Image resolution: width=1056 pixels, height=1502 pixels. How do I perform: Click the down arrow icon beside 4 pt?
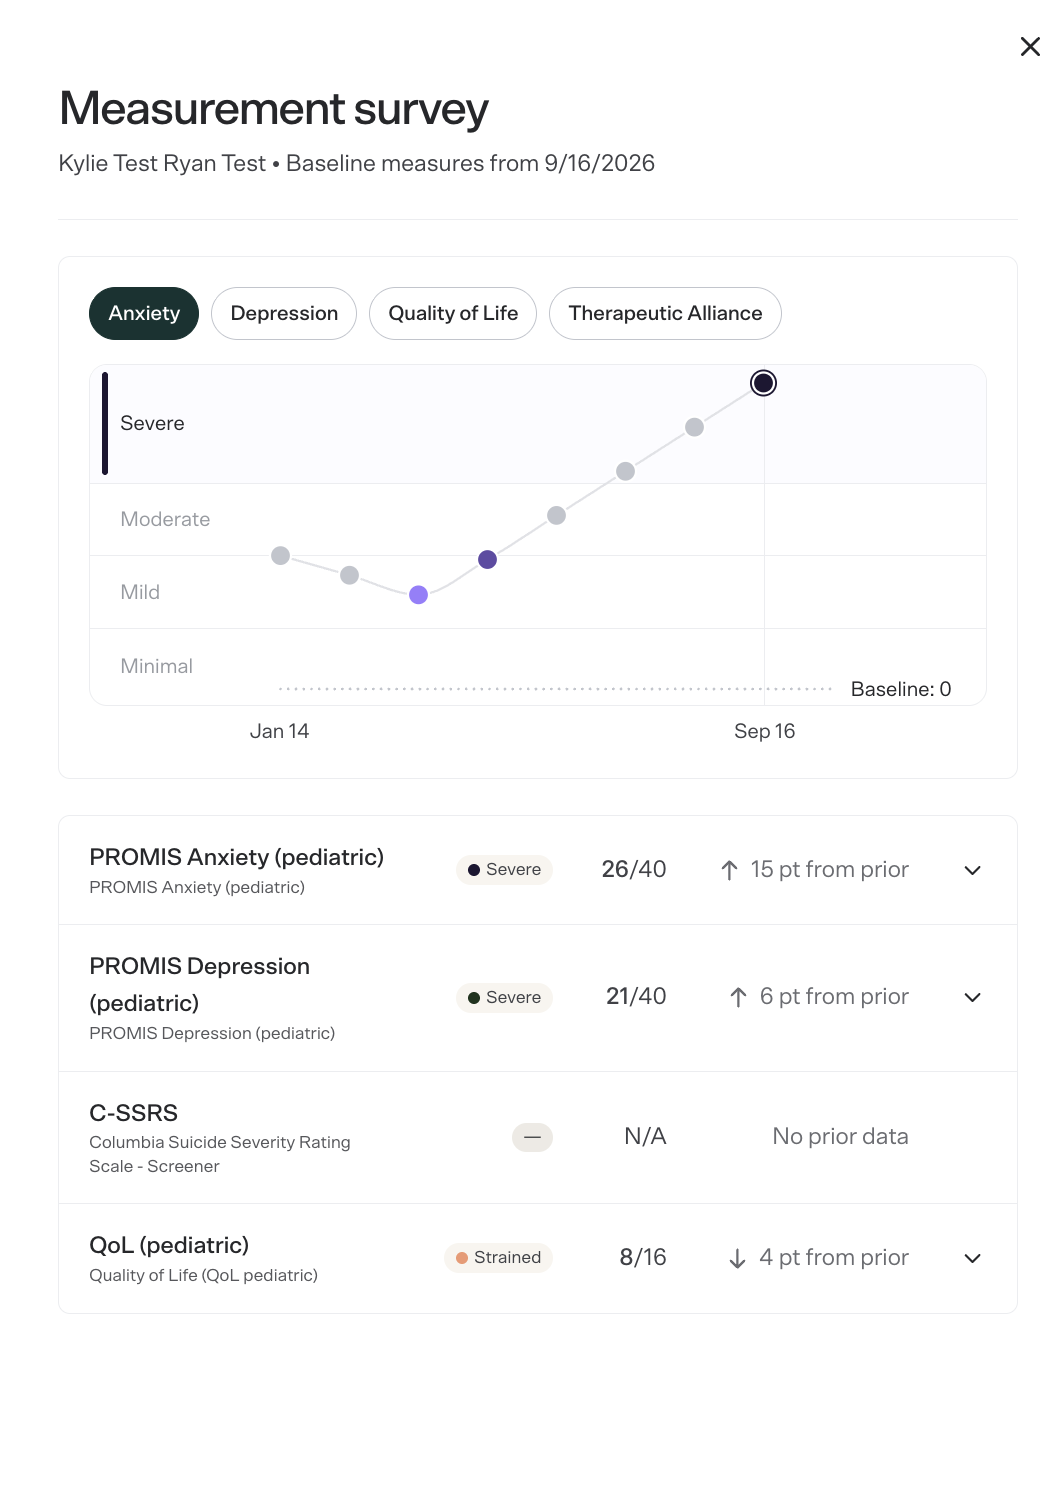click(x=737, y=1258)
